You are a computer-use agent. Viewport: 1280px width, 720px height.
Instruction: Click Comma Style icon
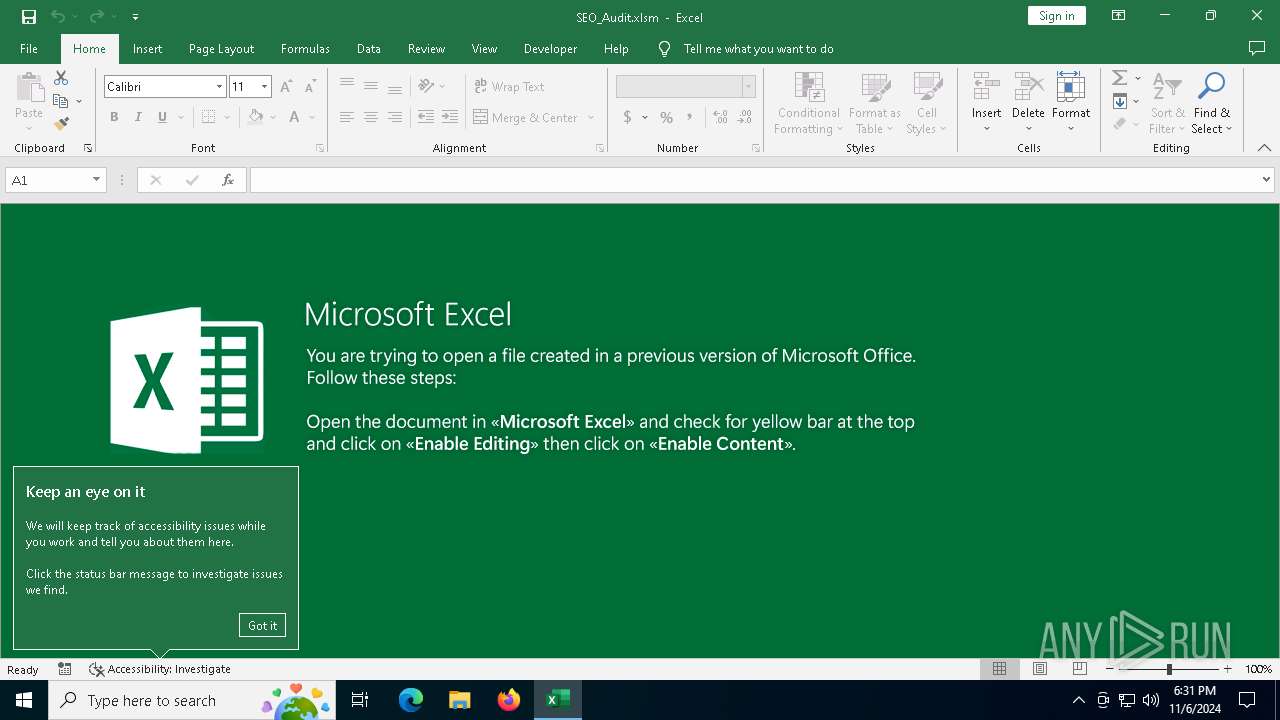(x=689, y=117)
